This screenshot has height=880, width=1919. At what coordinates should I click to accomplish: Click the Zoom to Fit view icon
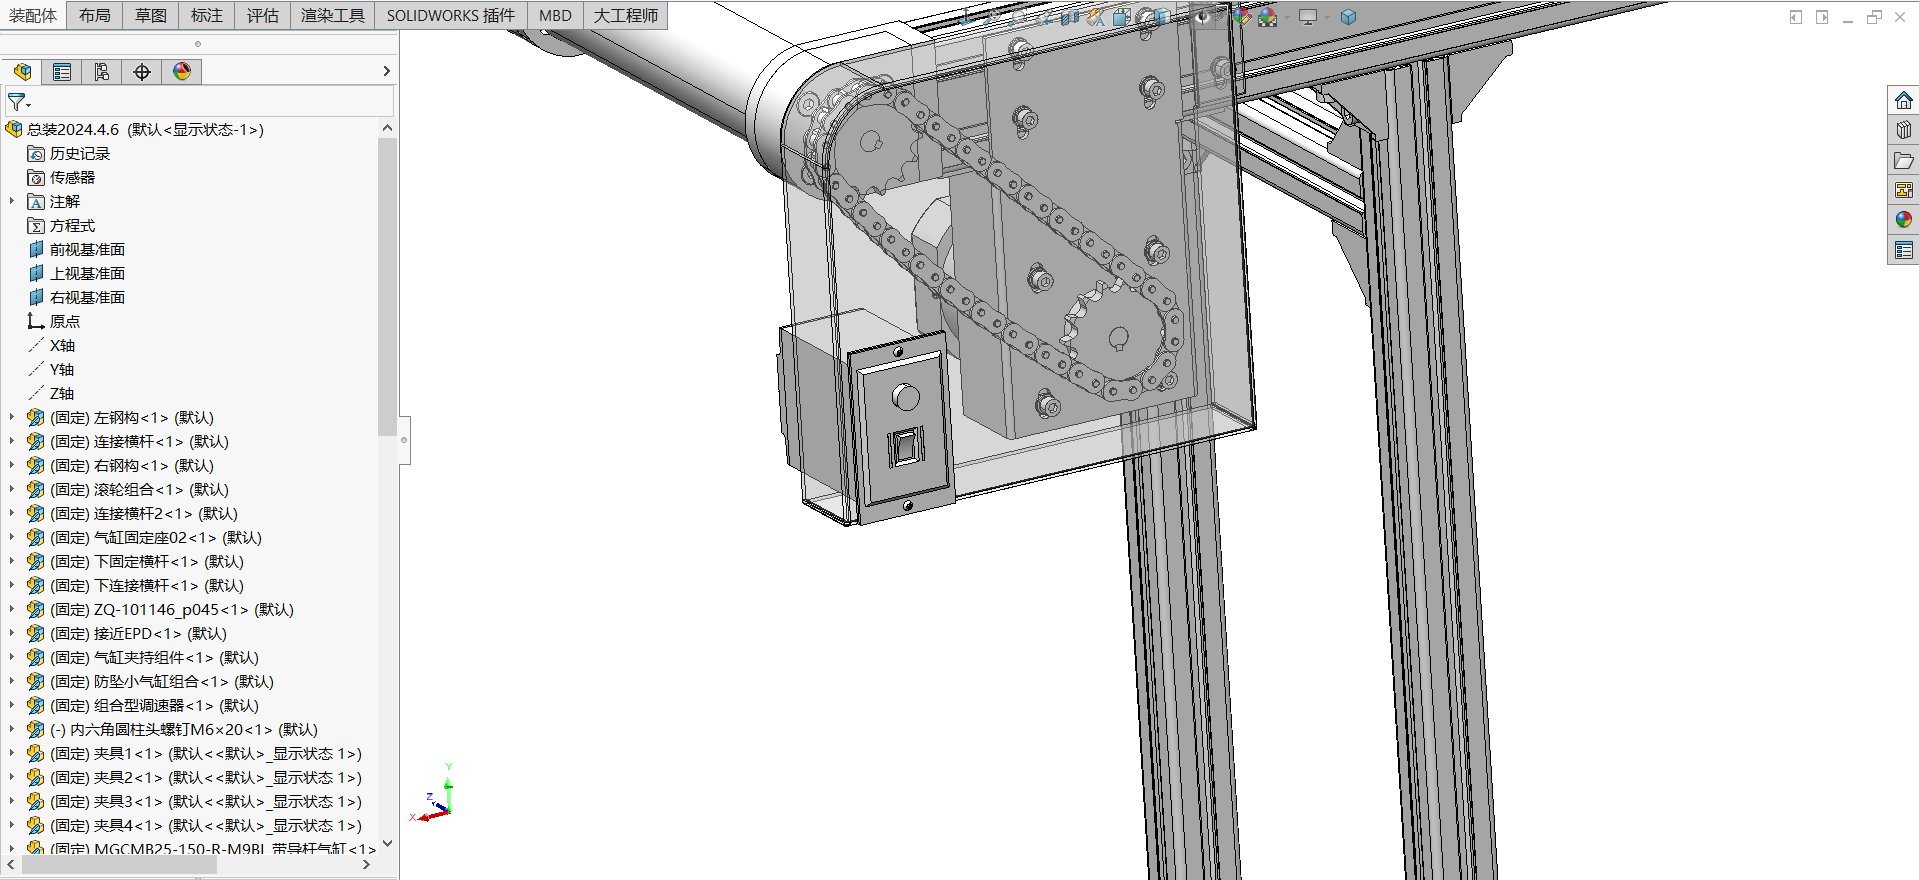[x=994, y=17]
